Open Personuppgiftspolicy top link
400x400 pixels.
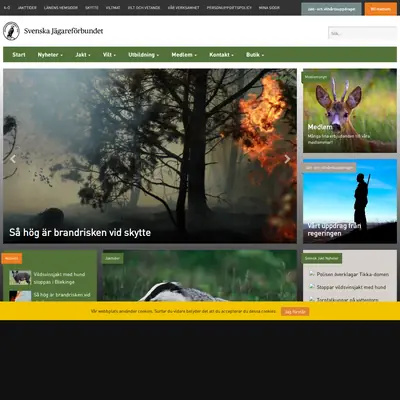tap(229, 8)
